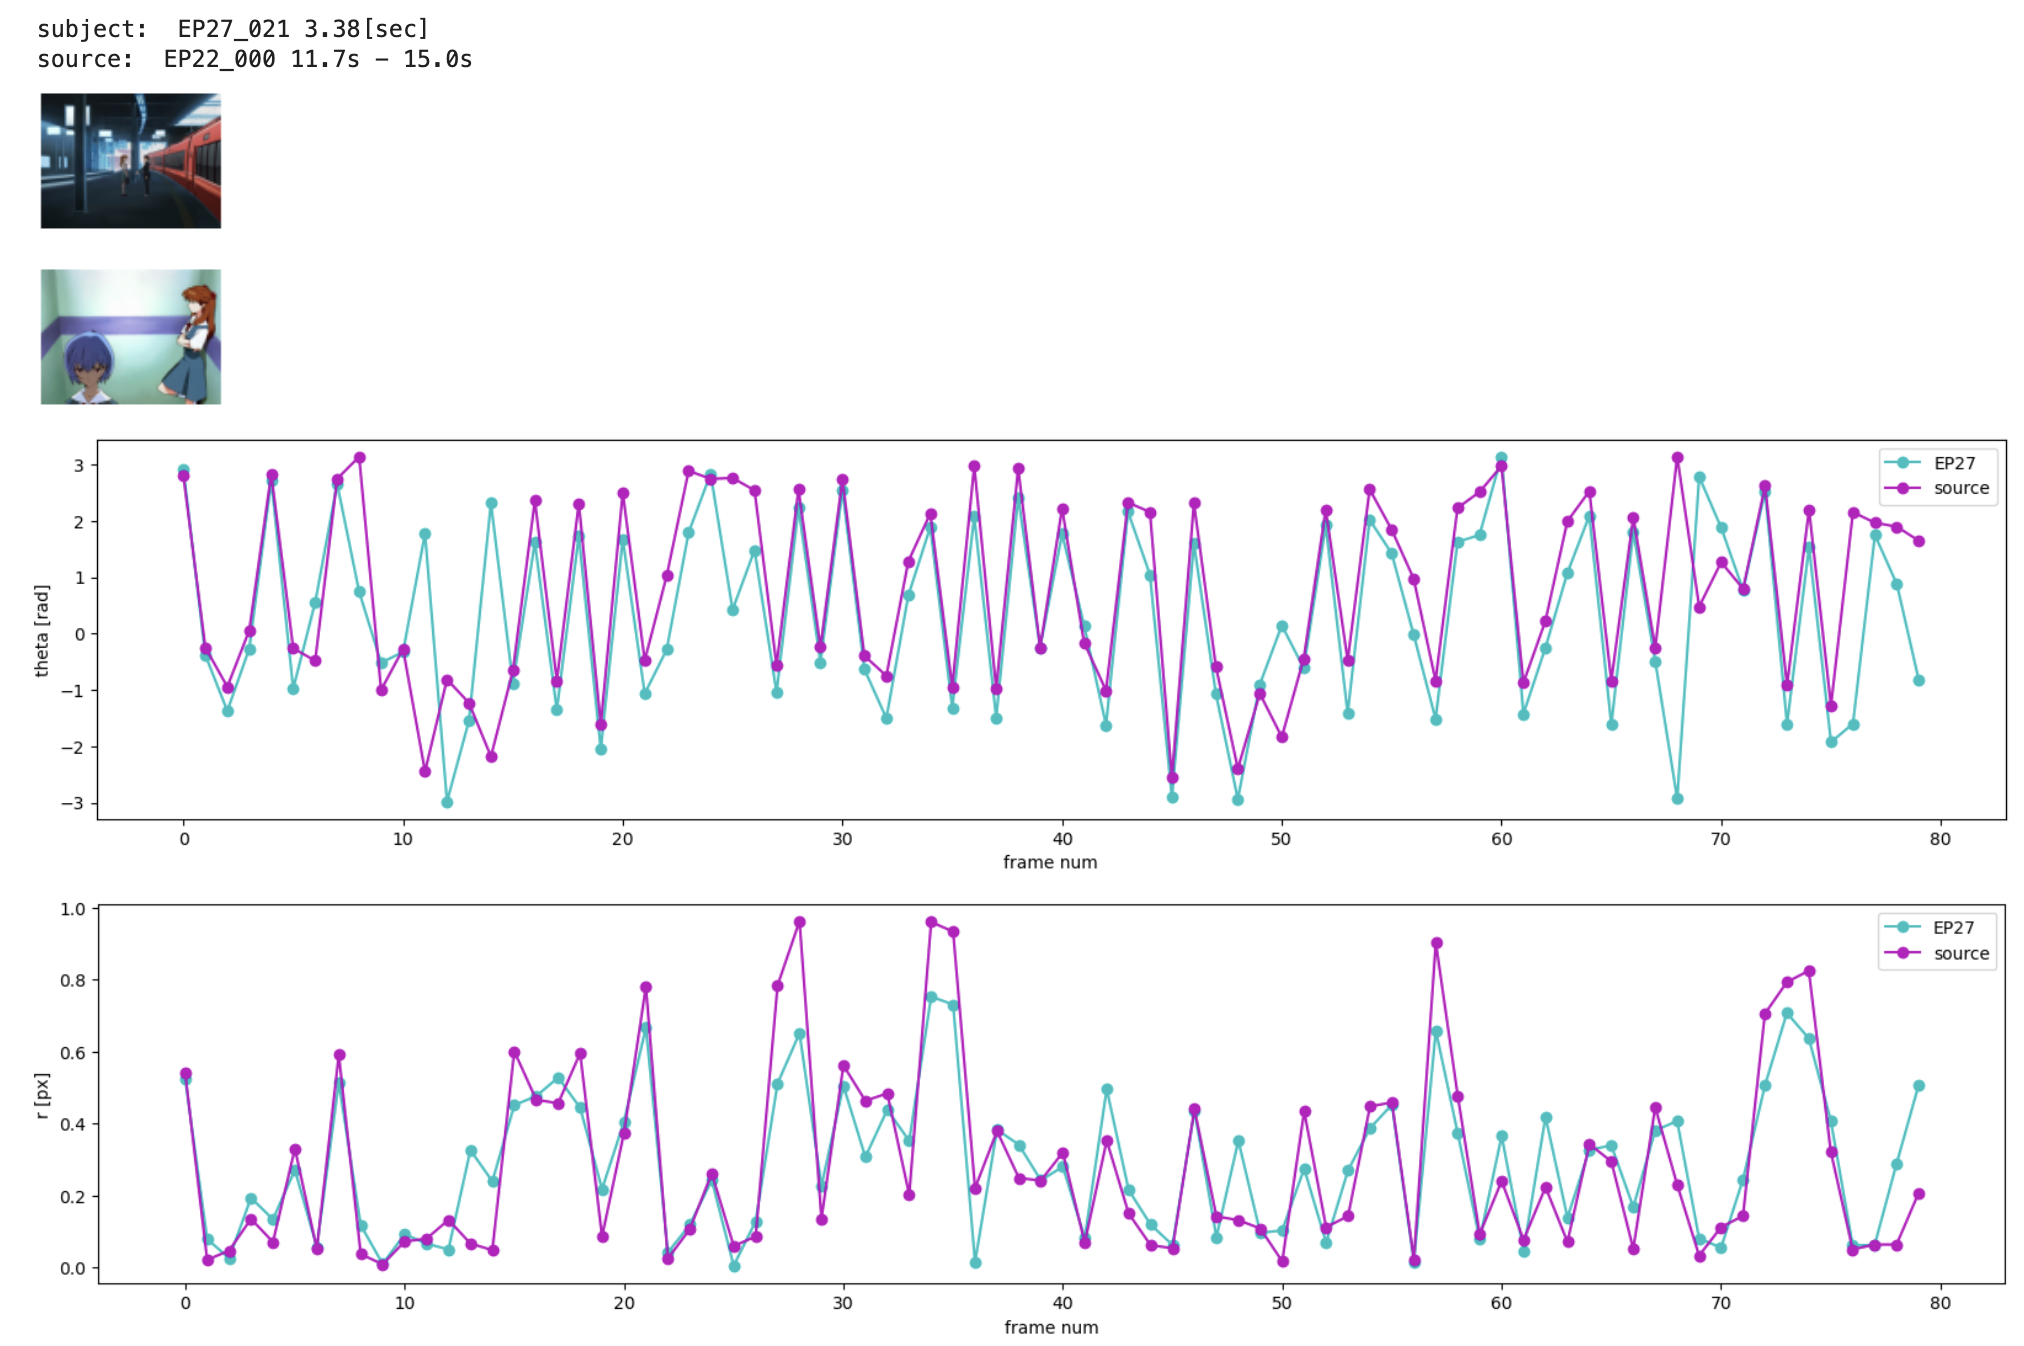This screenshot has width=2024, height=1346.
Task: Click the EP27 teal marker in r legend
Action: point(1903,927)
